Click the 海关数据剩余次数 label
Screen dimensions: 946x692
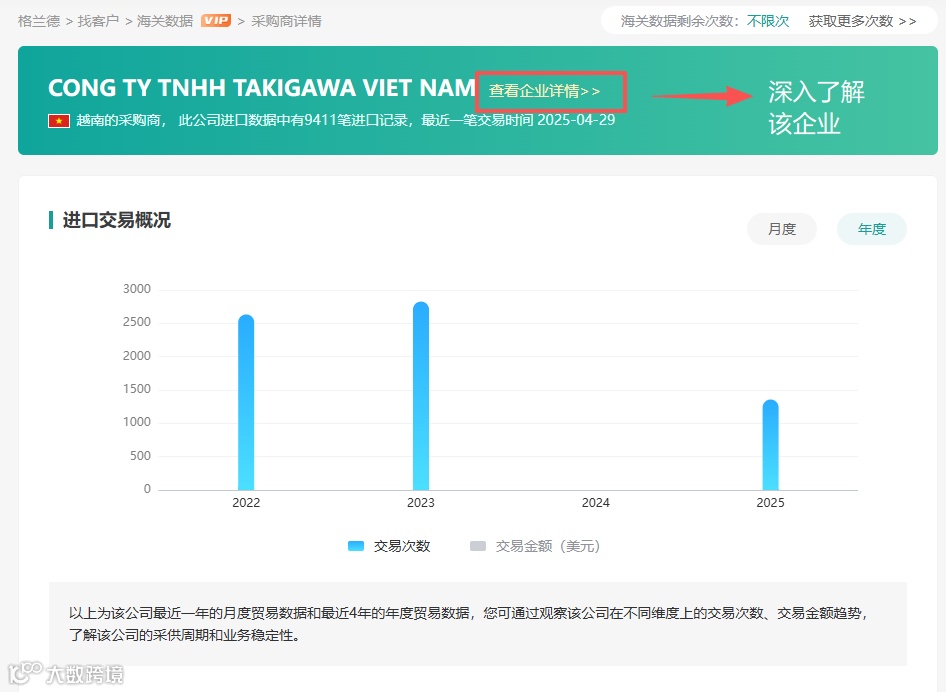point(677,21)
